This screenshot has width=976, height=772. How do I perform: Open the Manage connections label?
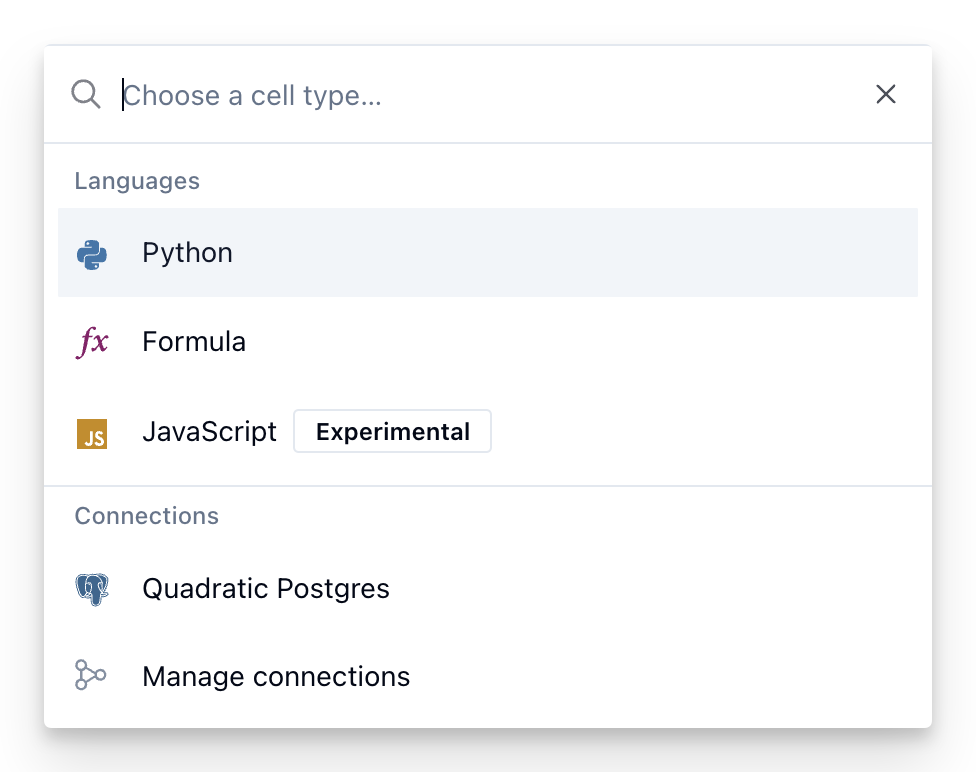coord(276,677)
